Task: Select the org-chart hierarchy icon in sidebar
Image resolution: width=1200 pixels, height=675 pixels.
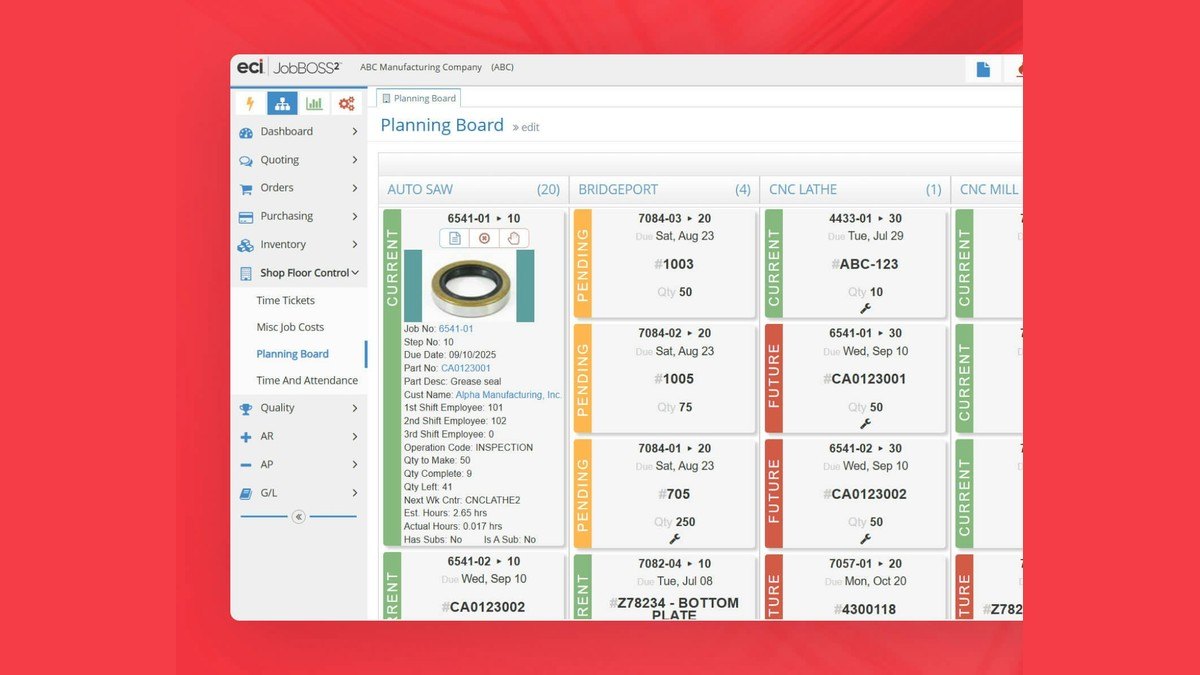Action: (x=282, y=103)
